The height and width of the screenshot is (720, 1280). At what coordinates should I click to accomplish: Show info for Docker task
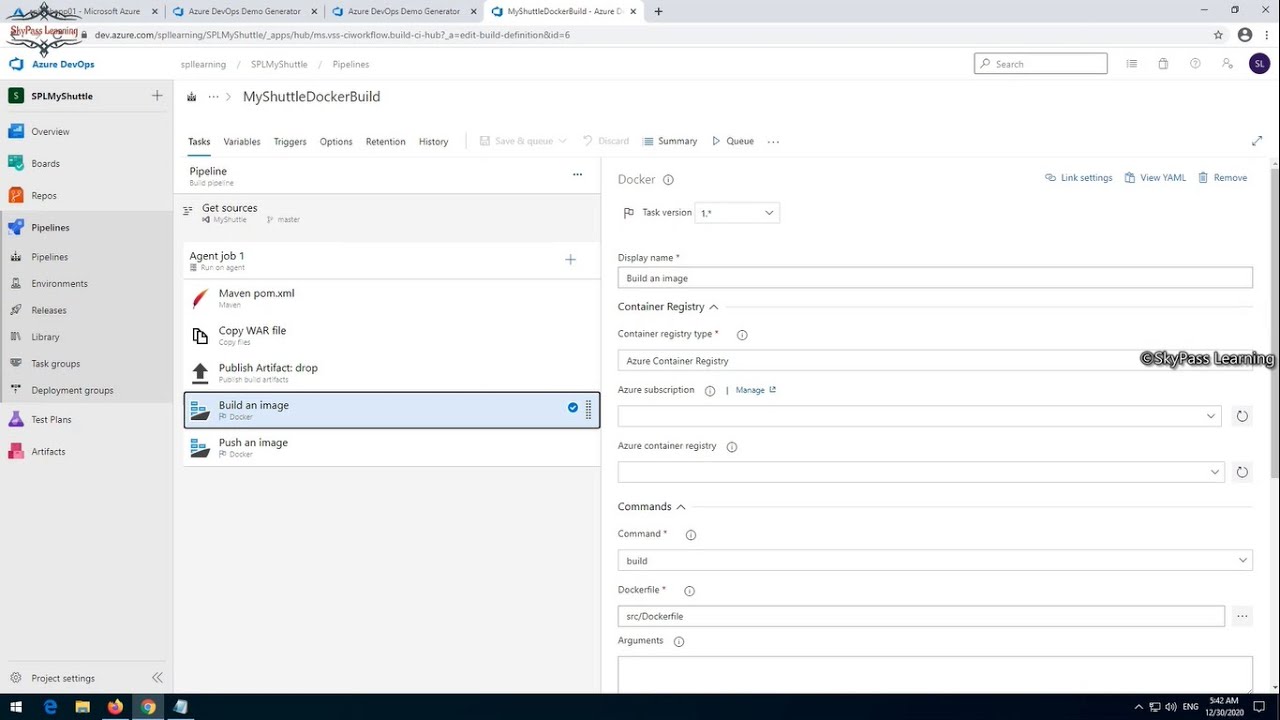[668, 180]
